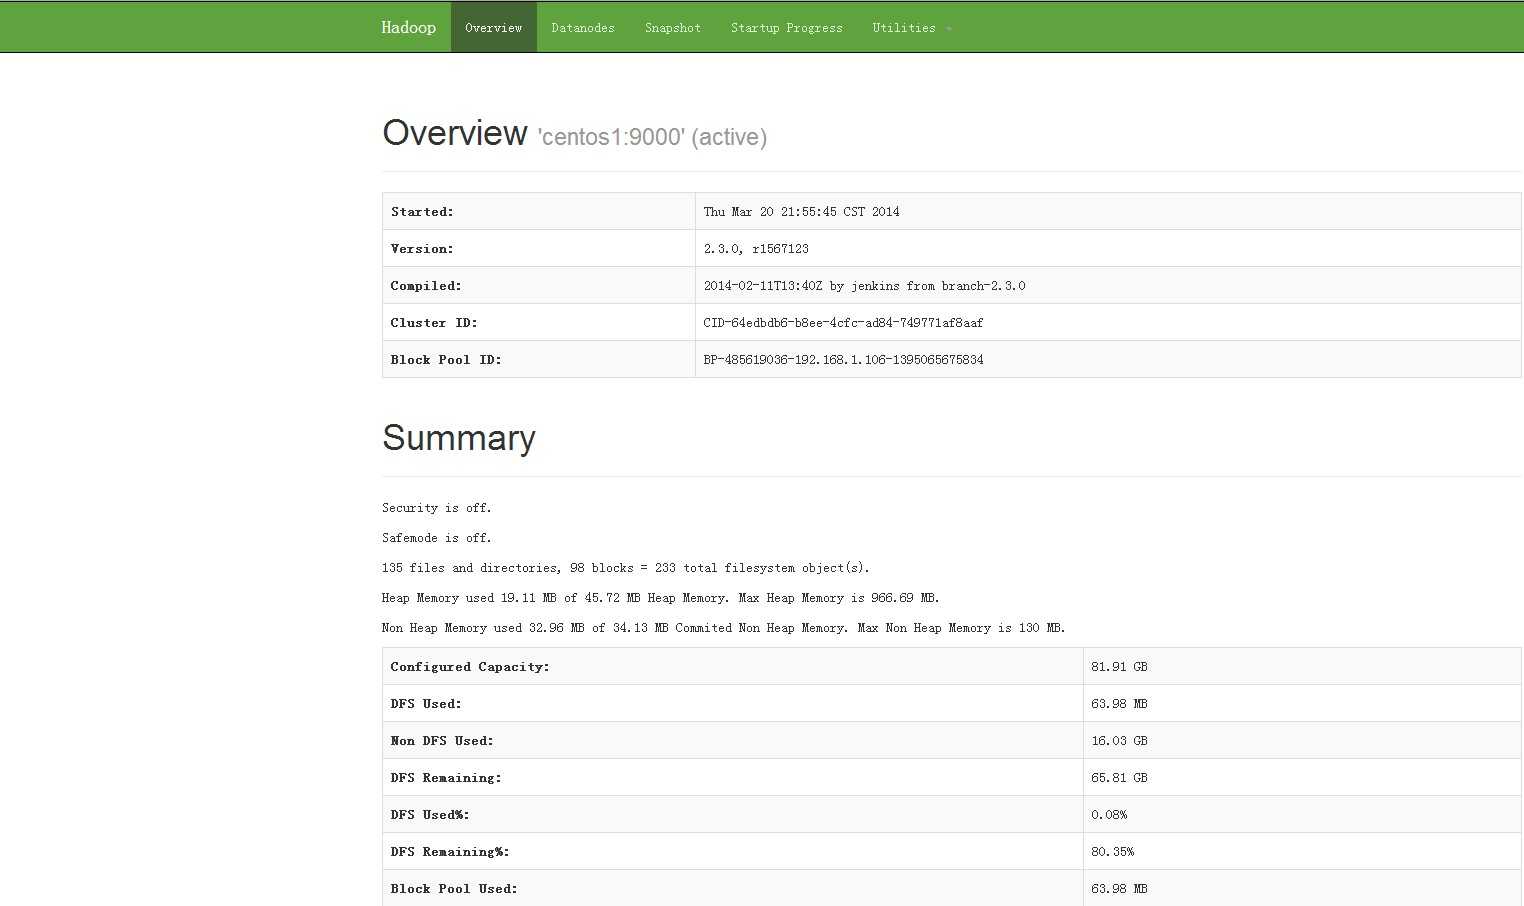Go to Startup Progress tab
Screen dimensions: 1524x906
787,27
